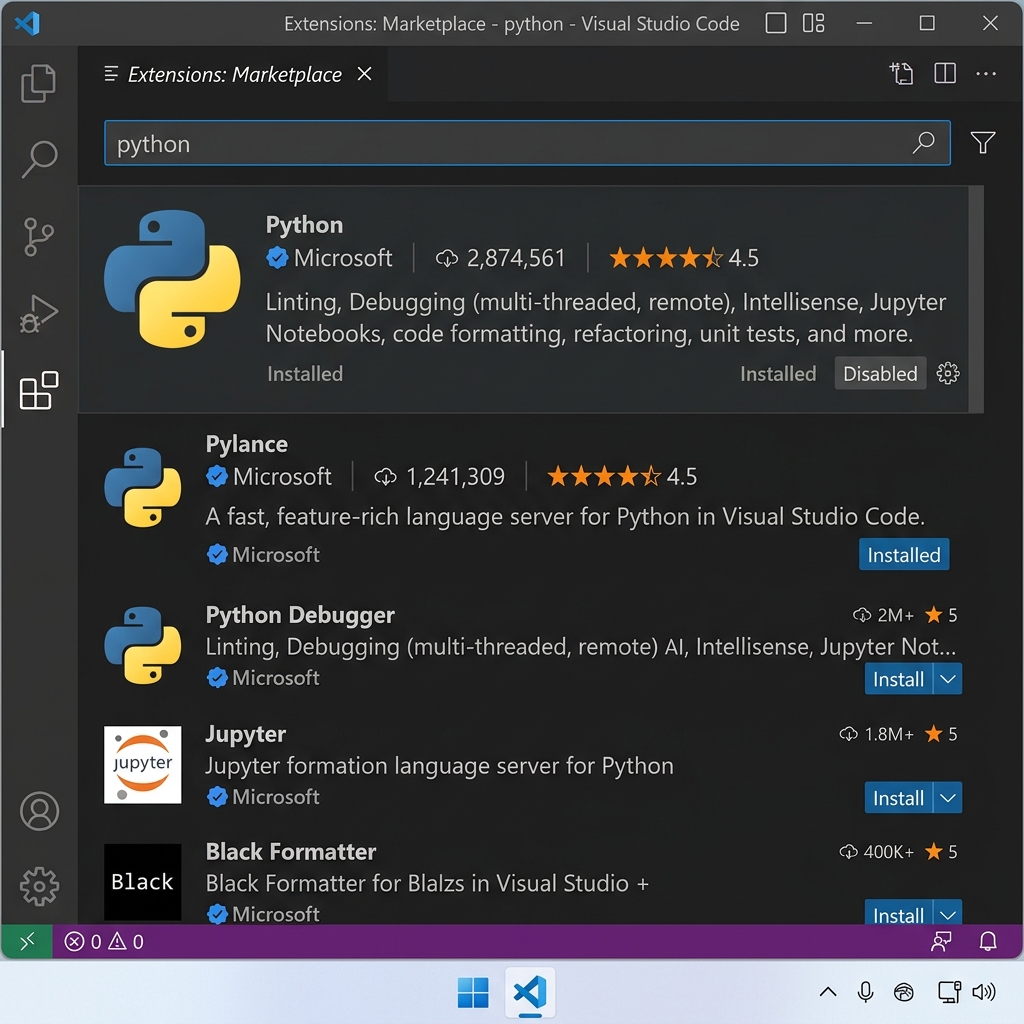Click the Pylance 1,241,309 download count

pos(440,477)
